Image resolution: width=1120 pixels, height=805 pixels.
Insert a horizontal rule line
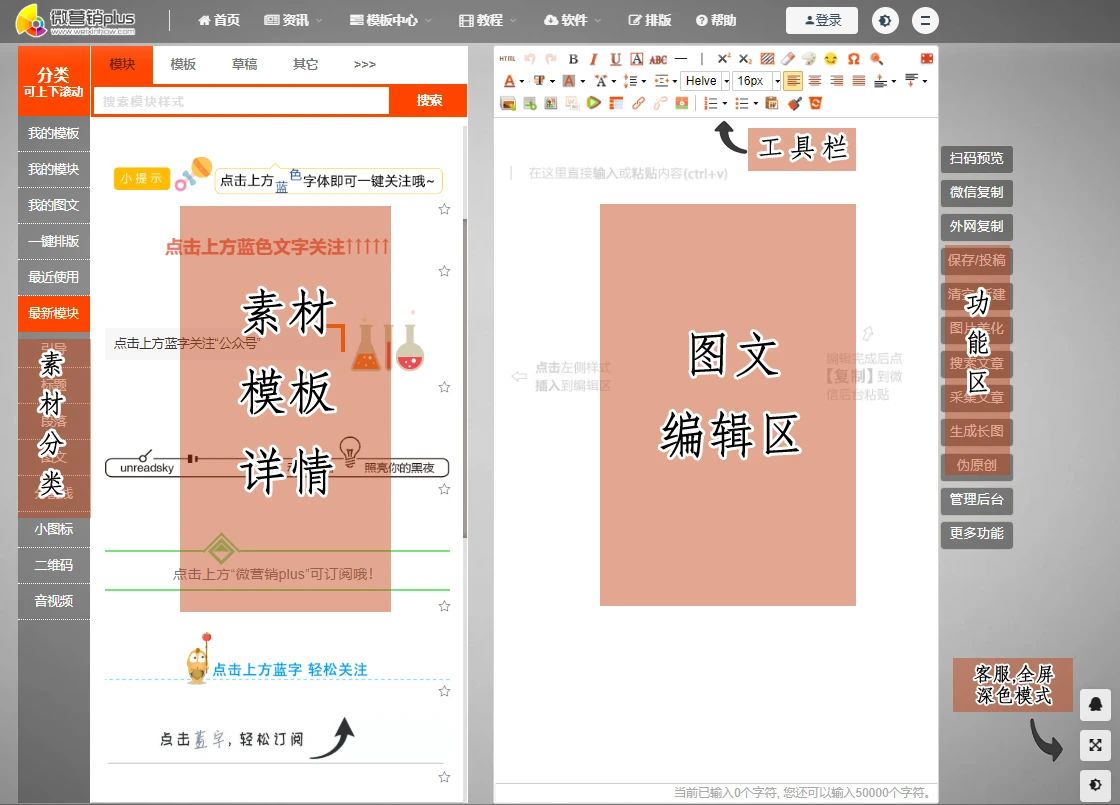(x=681, y=59)
